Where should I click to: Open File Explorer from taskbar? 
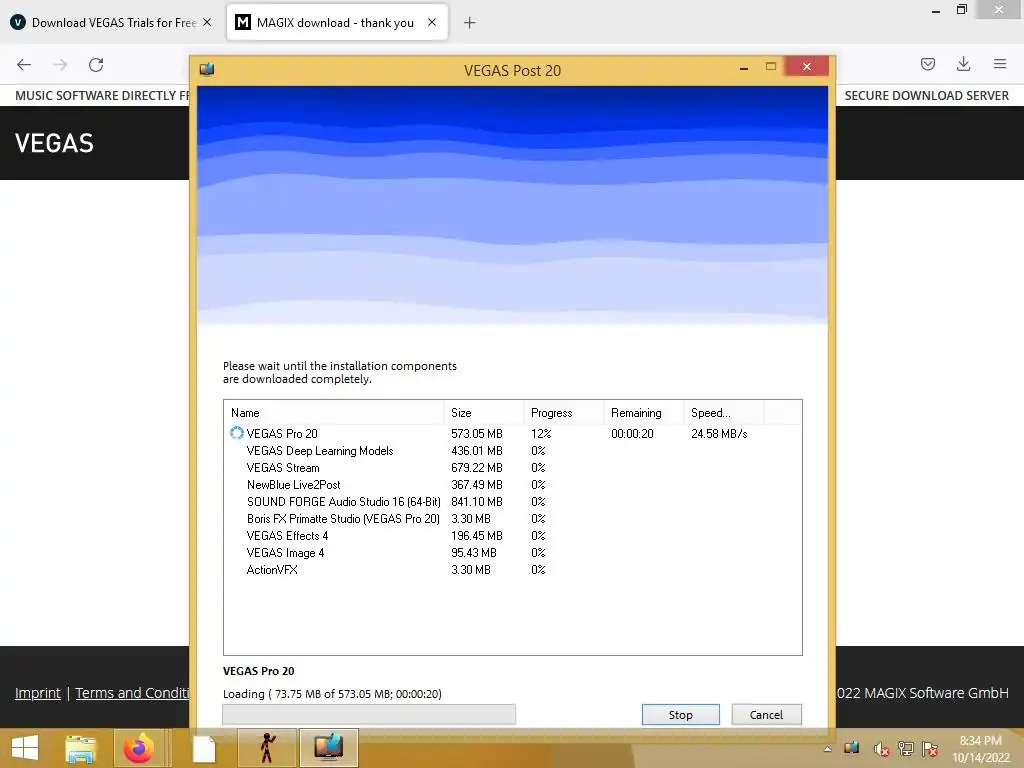[80, 748]
